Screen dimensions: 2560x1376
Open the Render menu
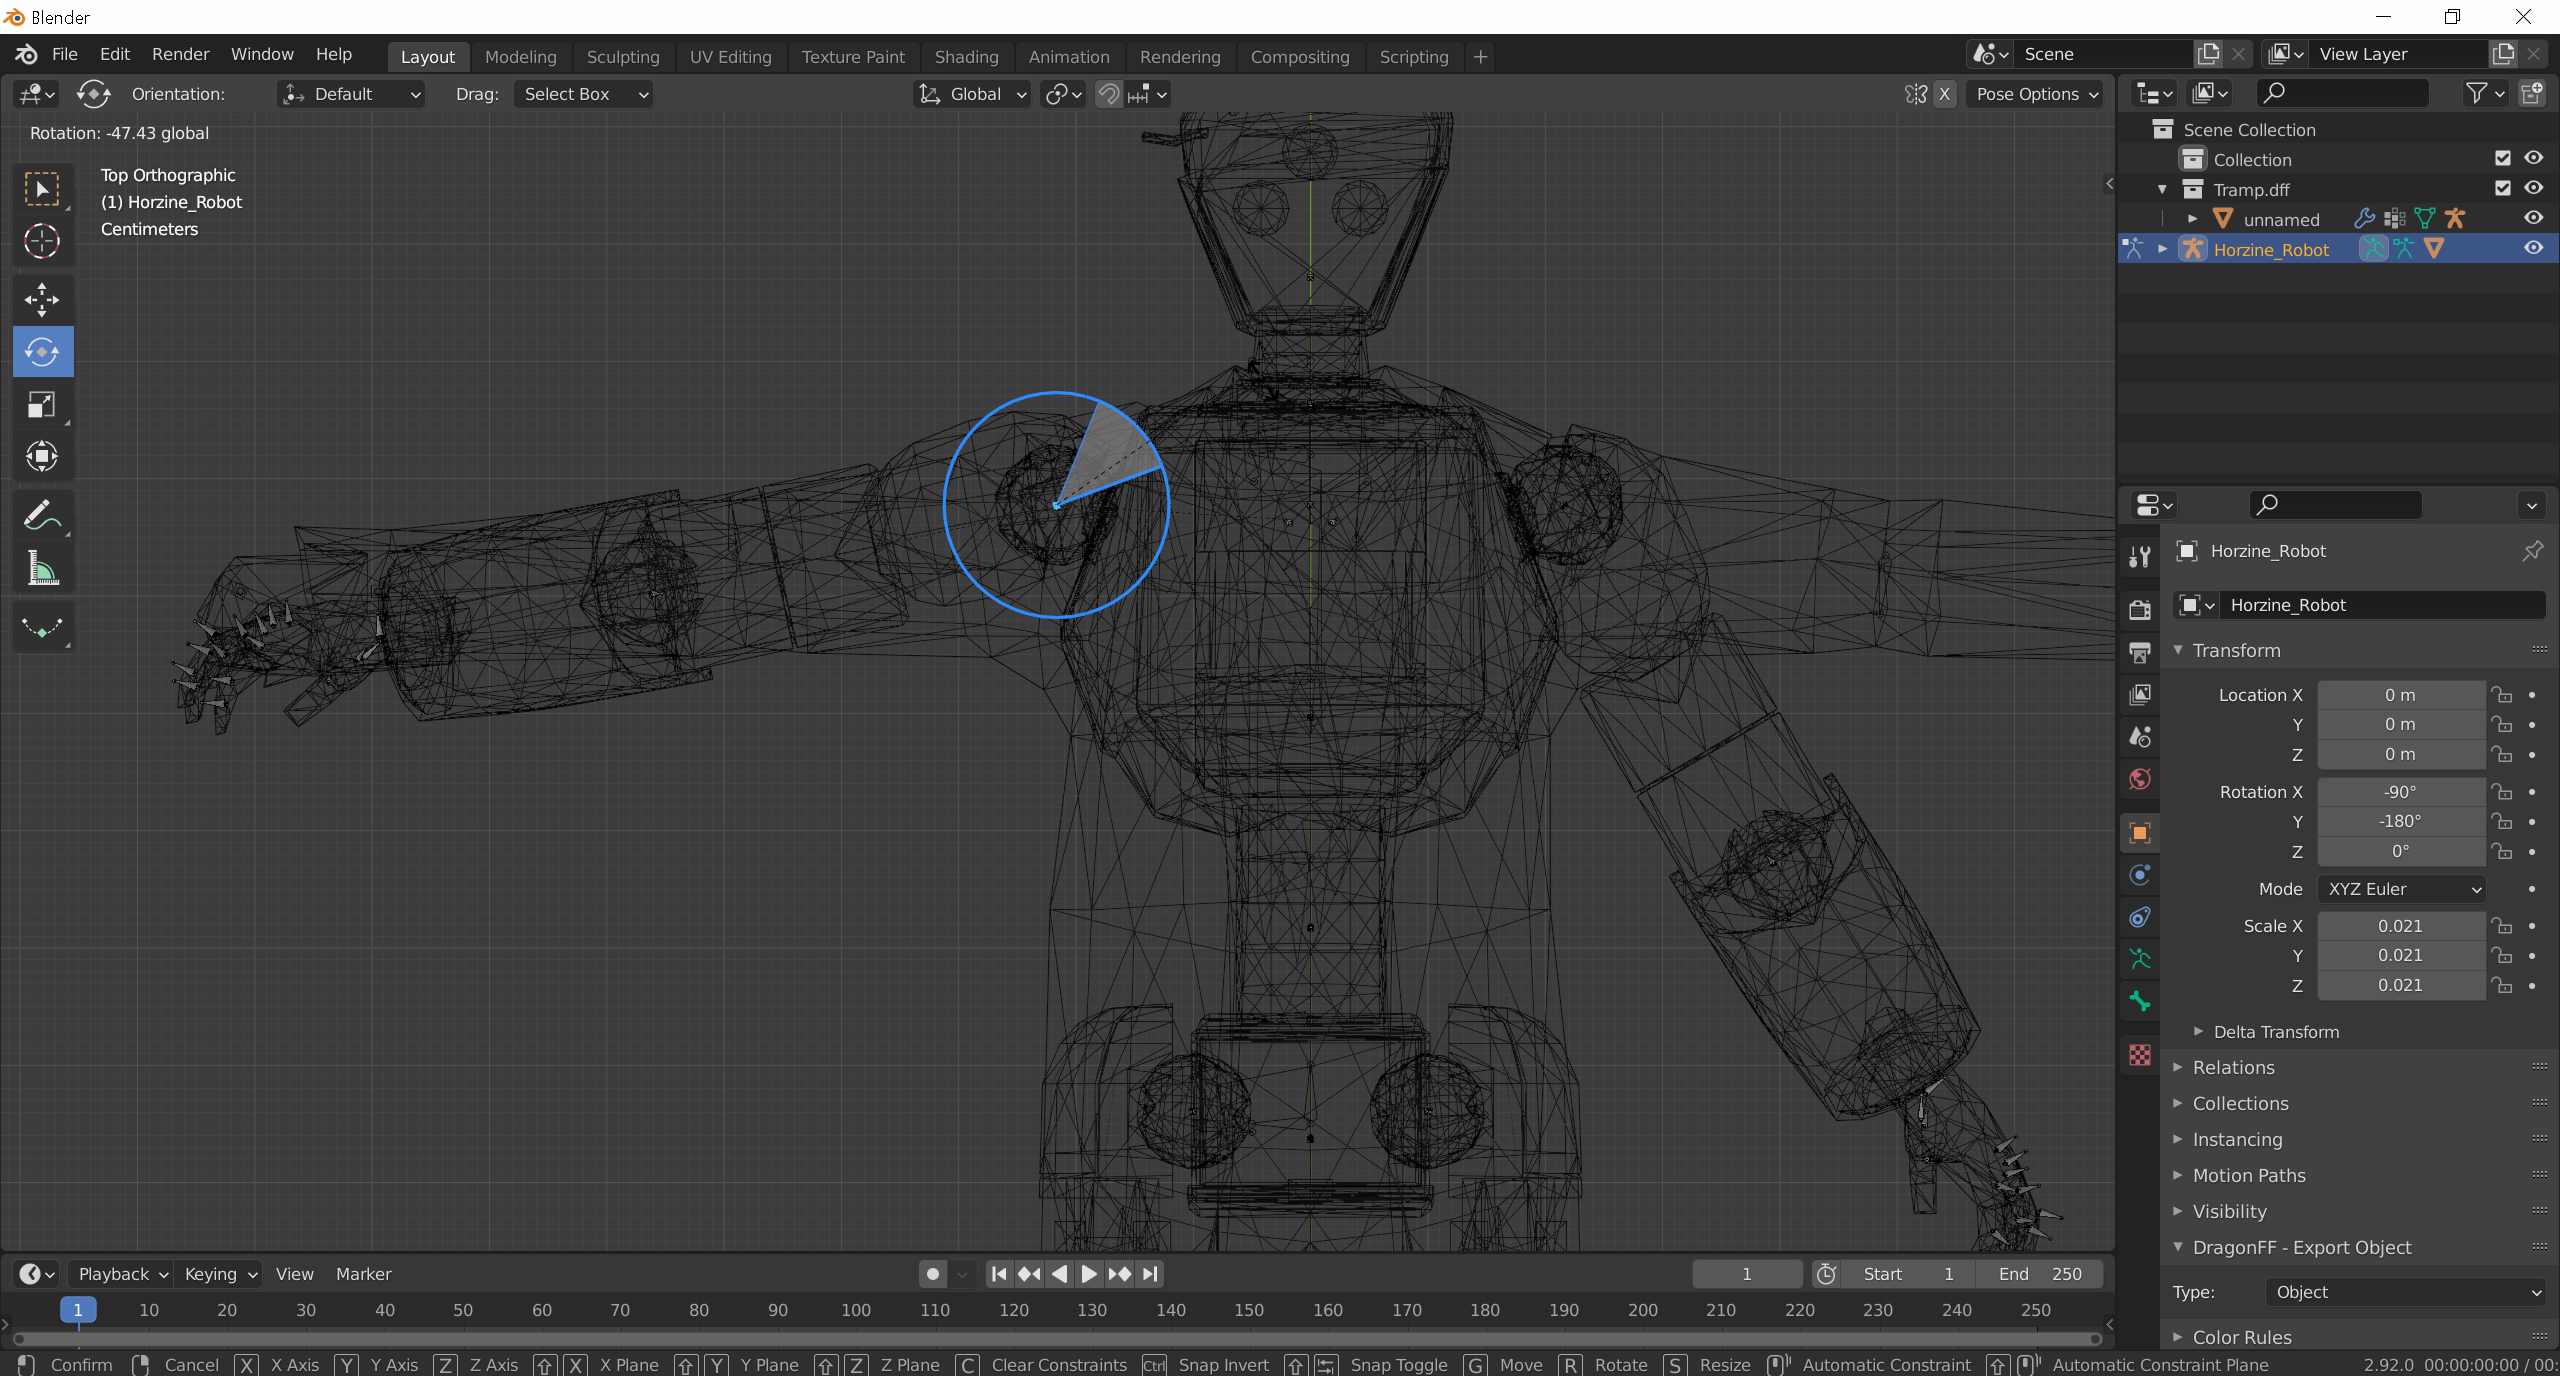click(x=180, y=54)
